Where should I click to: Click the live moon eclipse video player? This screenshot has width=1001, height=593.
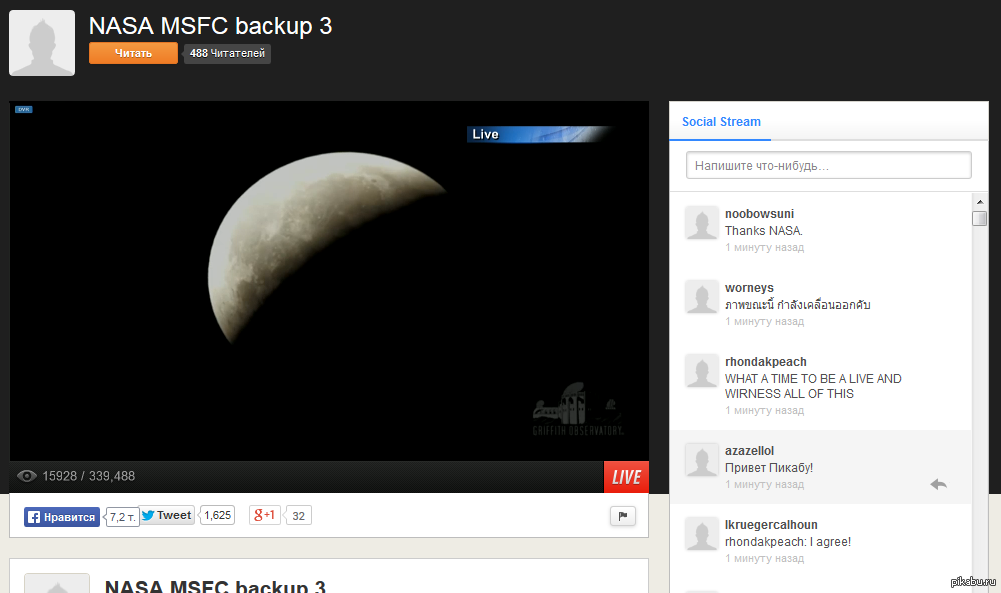(x=329, y=281)
